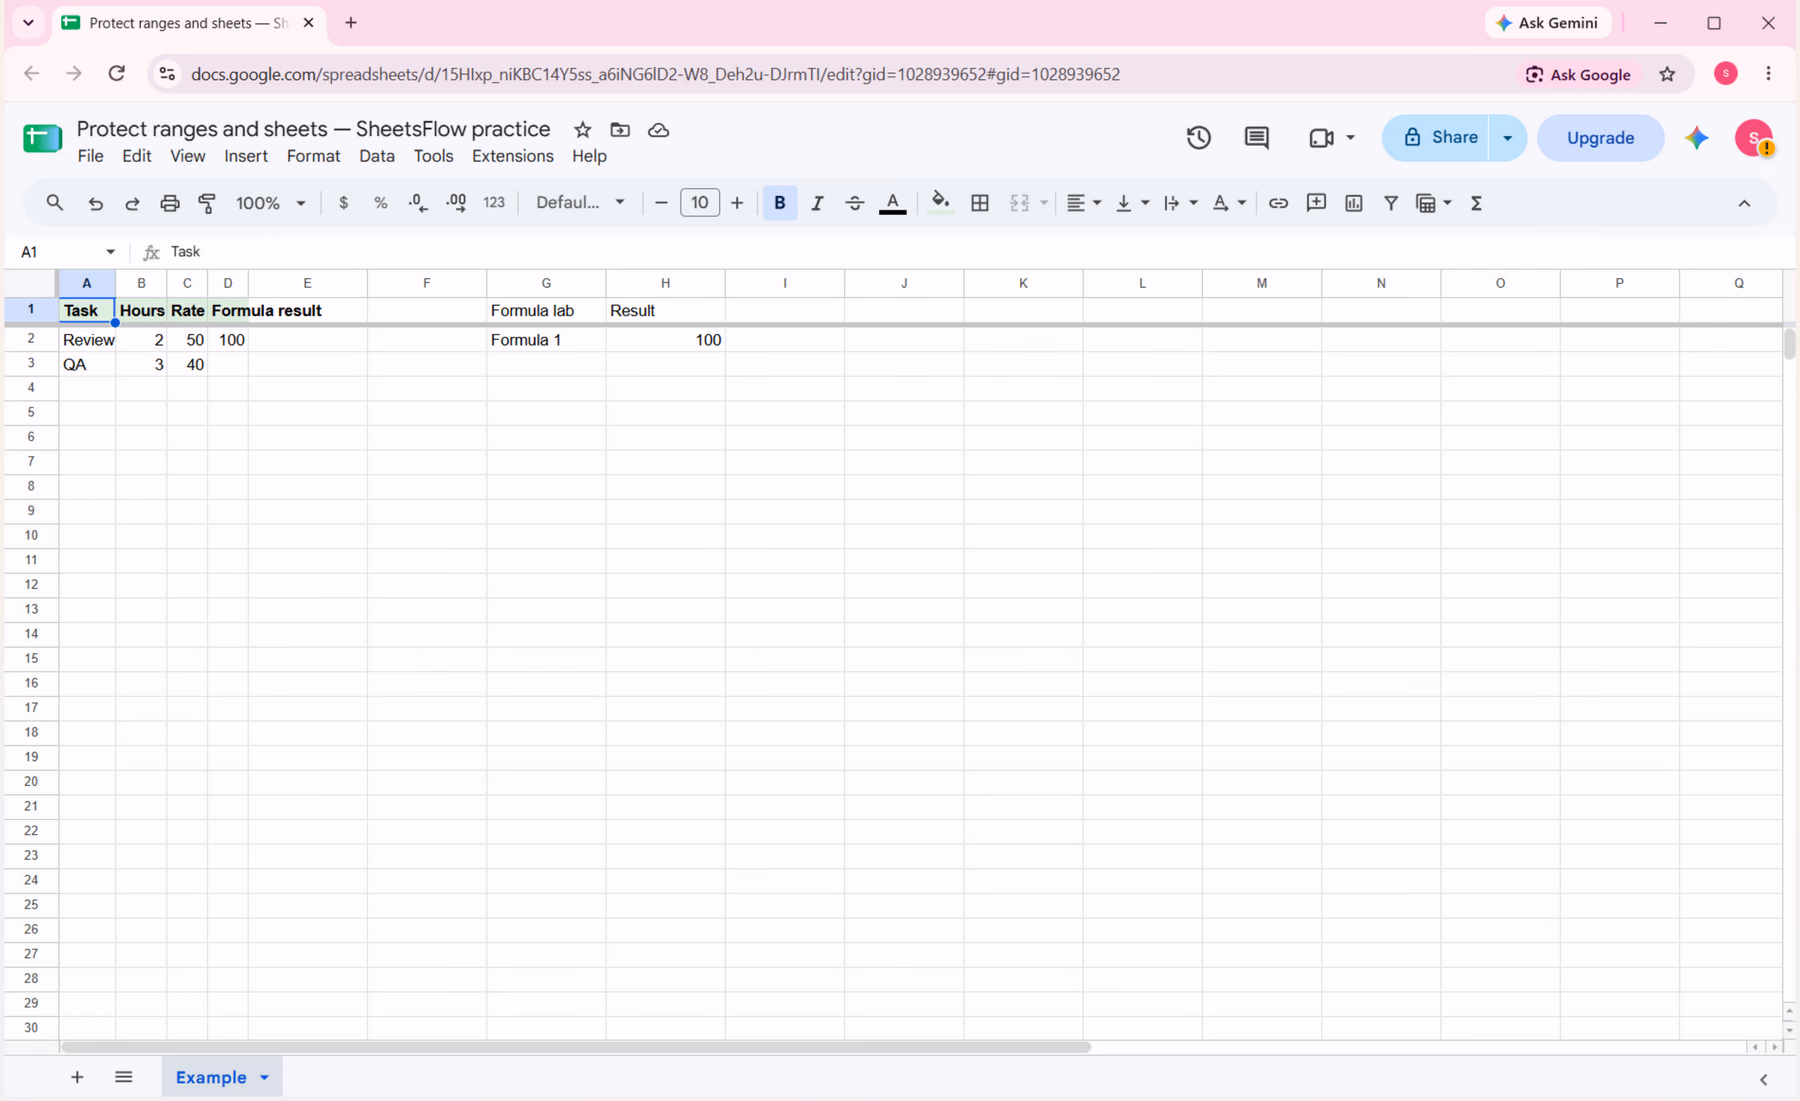The width and height of the screenshot is (1800, 1101).
Task: Insert a chart
Action: (x=1354, y=203)
